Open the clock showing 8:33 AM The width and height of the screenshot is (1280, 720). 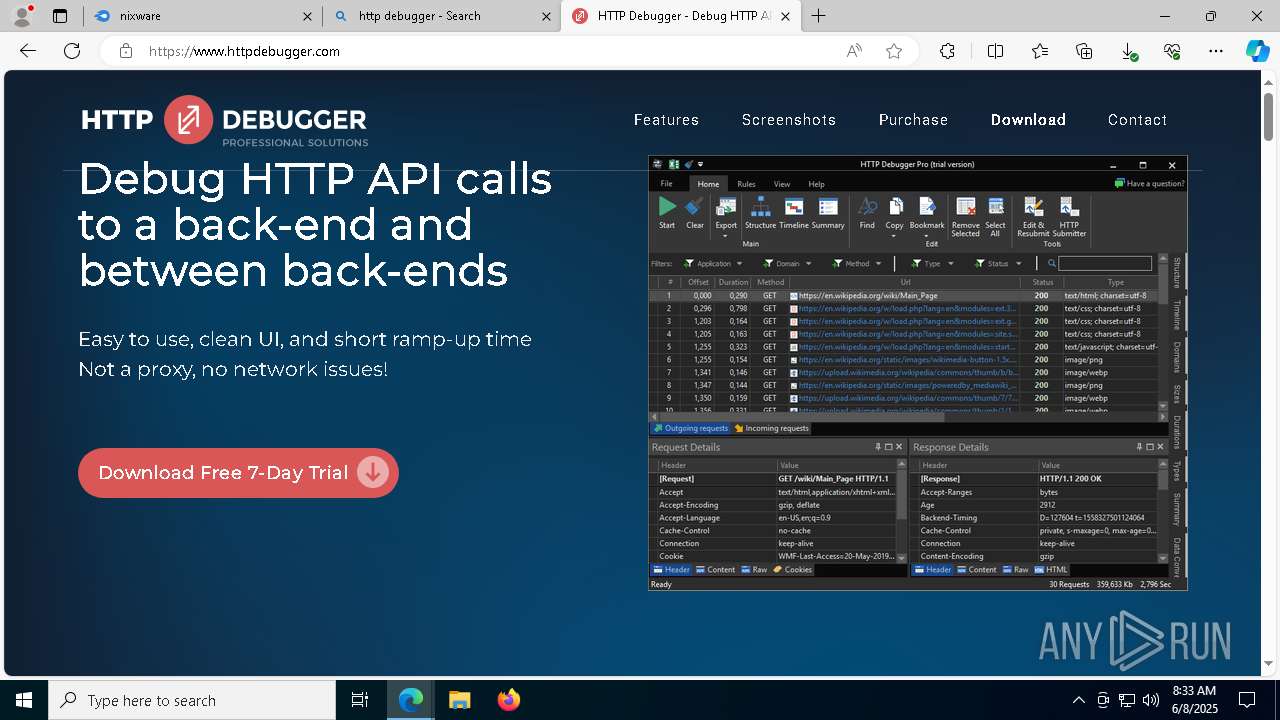1194,700
